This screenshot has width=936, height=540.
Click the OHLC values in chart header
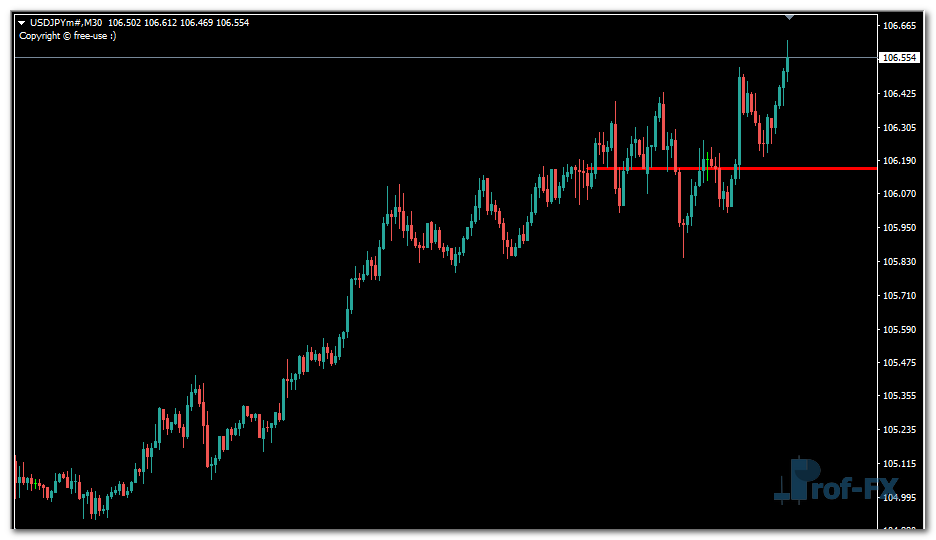(177, 23)
